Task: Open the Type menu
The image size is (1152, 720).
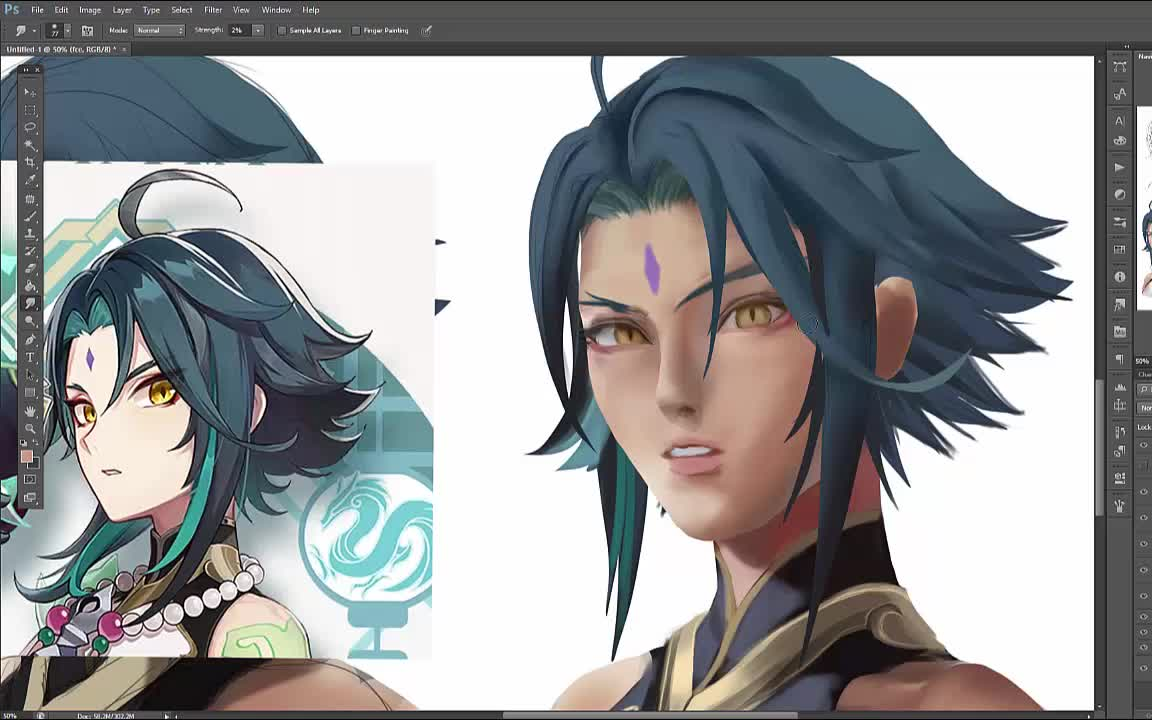Action: (x=151, y=10)
